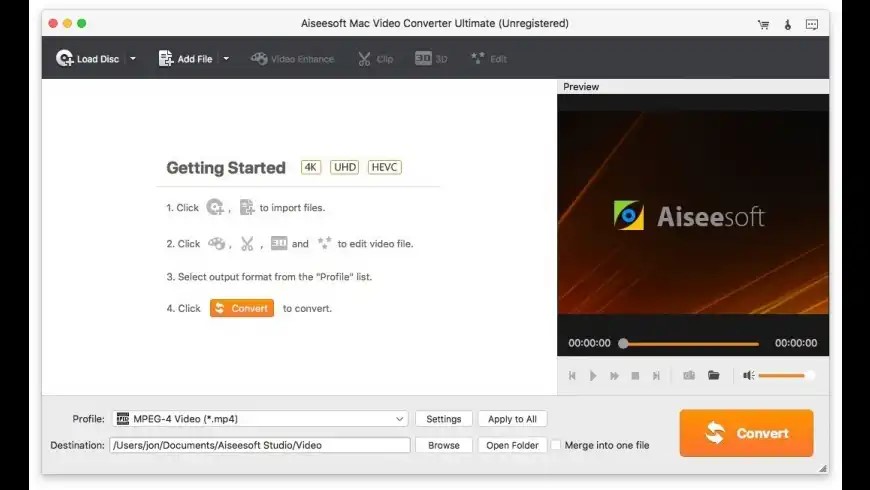Skip to next item in preview player

click(656, 376)
